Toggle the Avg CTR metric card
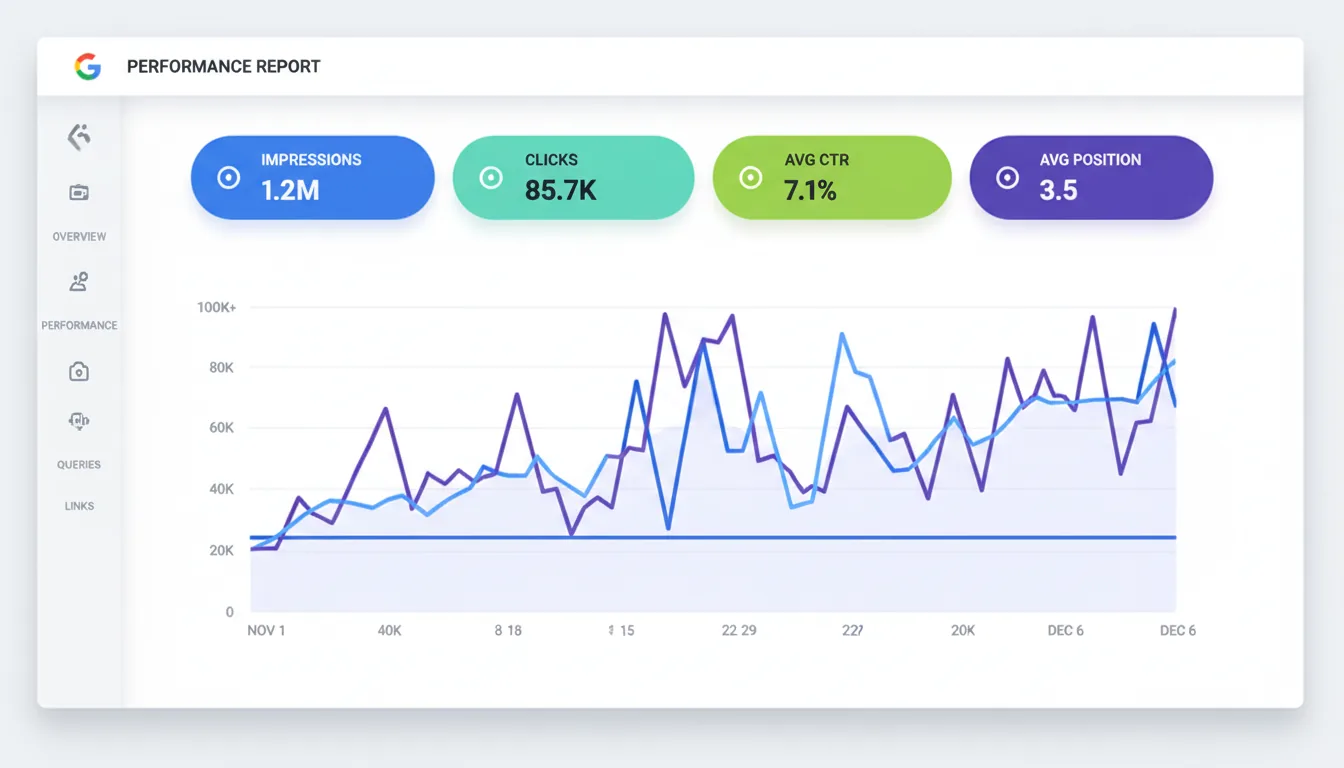 click(x=832, y=177)
